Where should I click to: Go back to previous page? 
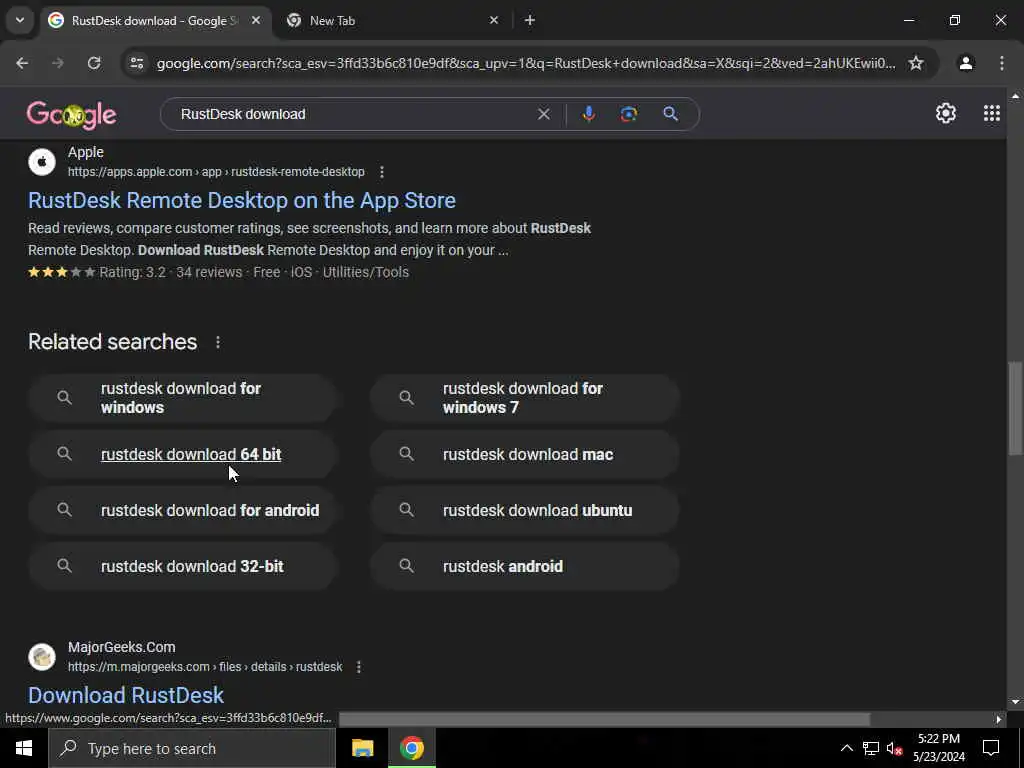click(x=22, y=63)
